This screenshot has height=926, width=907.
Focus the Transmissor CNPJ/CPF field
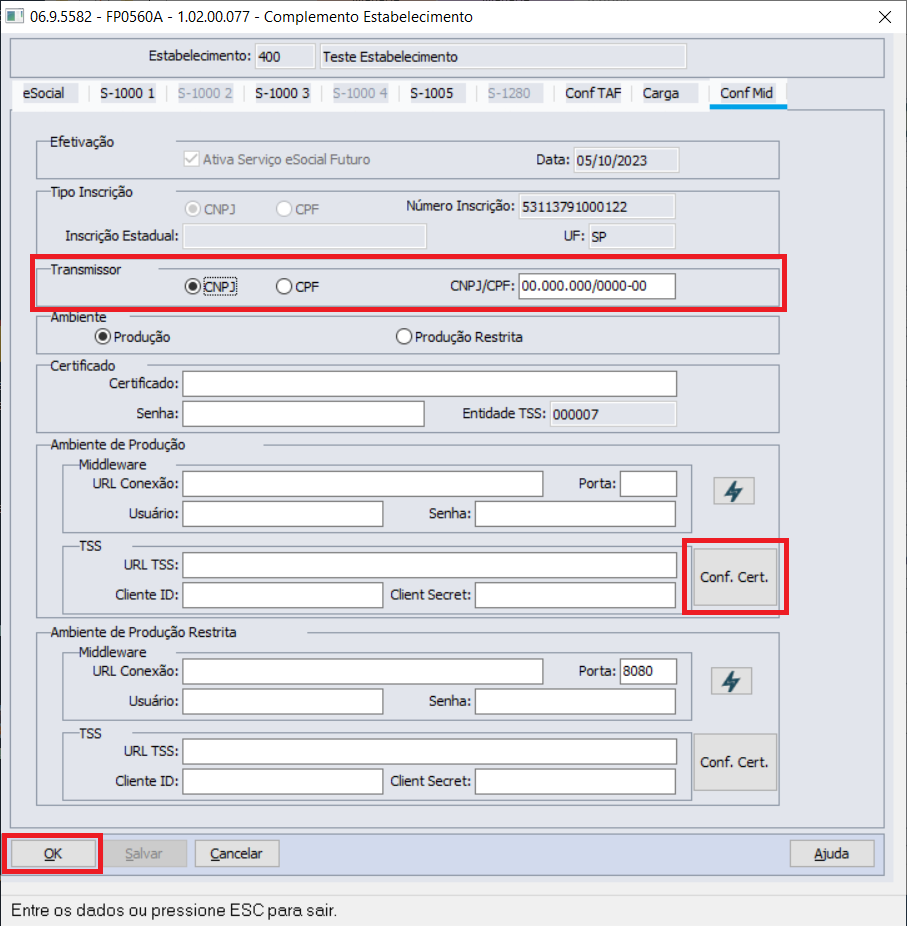click(x=597, y=286)
